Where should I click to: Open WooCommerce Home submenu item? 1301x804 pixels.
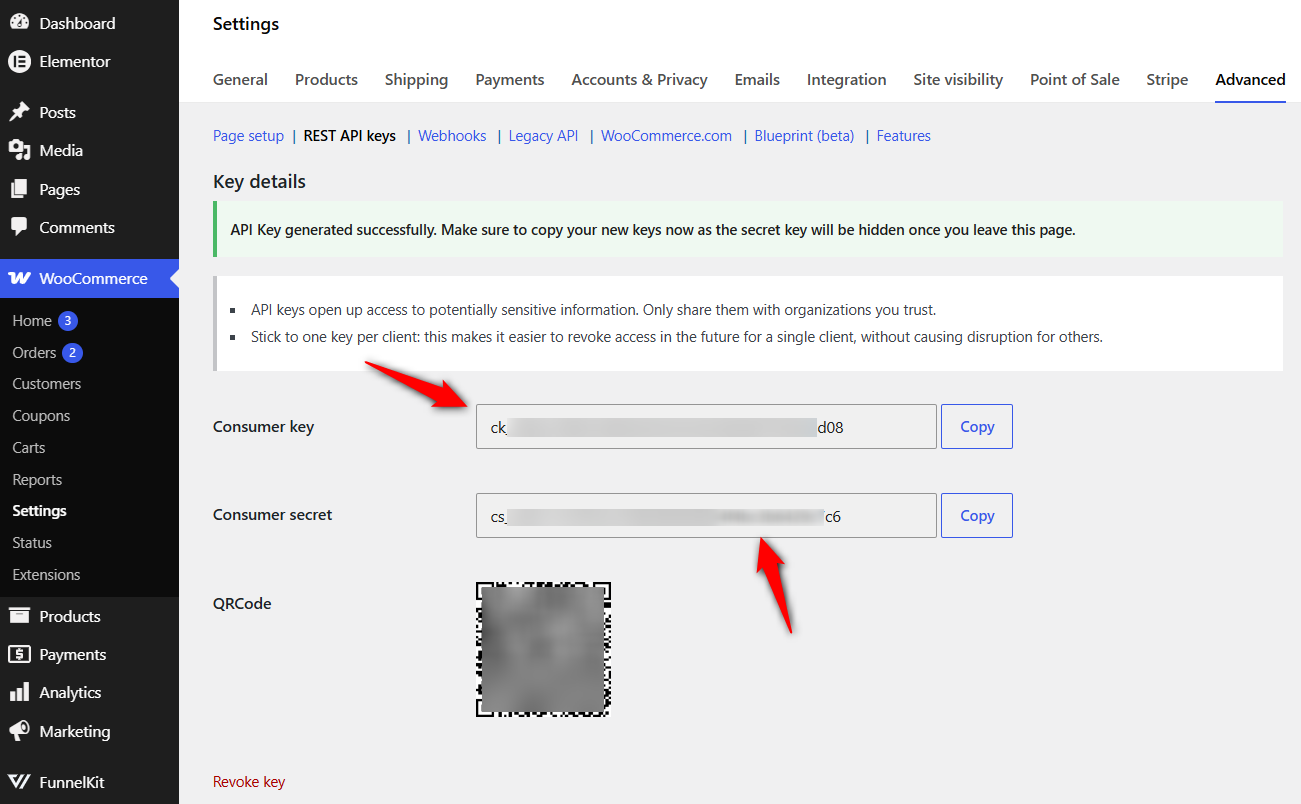point(32,321)
